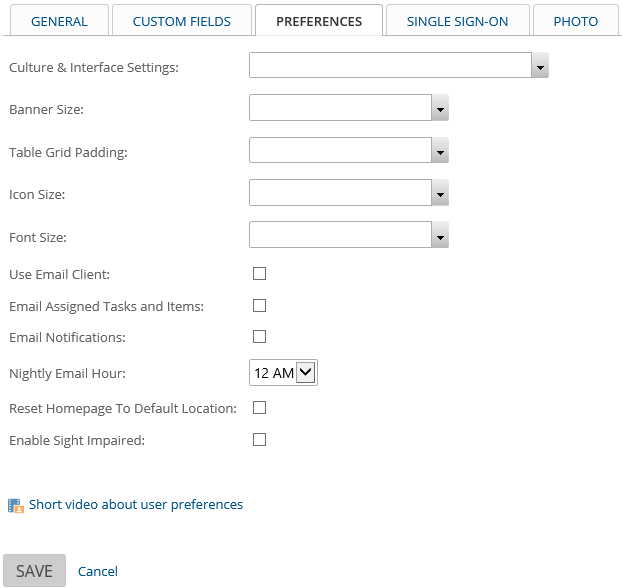Switch to the General tab
Screen dimensions: 622x588
click(60, 21)
